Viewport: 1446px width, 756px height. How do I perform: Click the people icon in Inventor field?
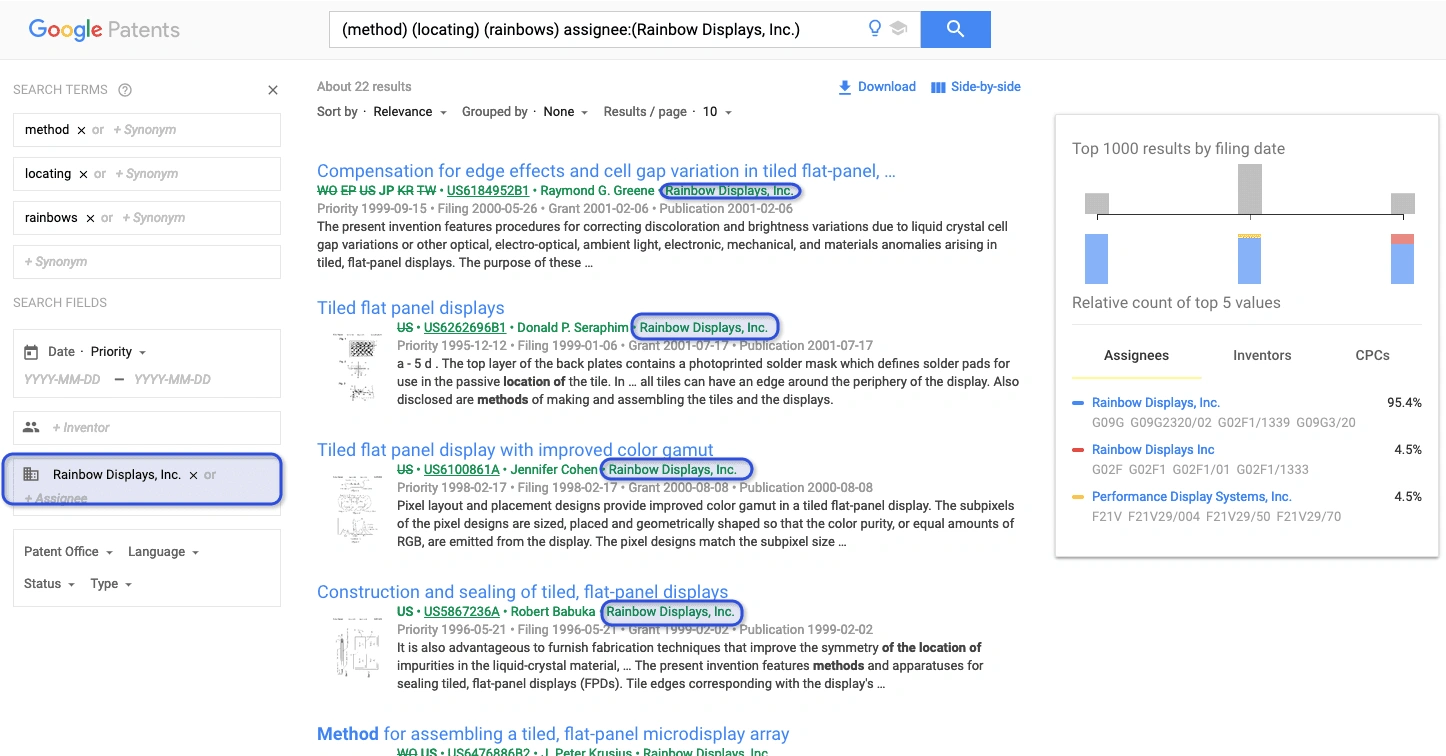click(x=31, y=427)
